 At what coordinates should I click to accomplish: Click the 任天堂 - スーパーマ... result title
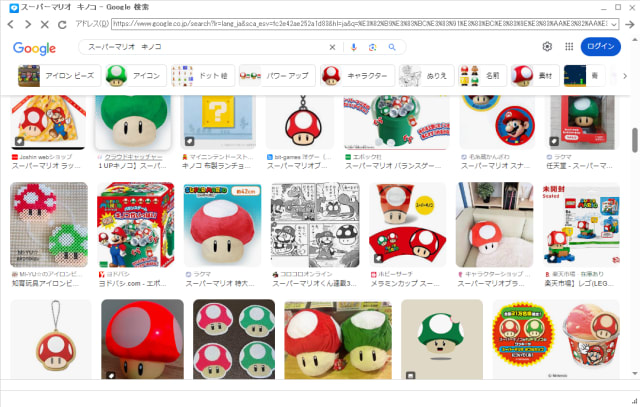(x=579, y=166)
